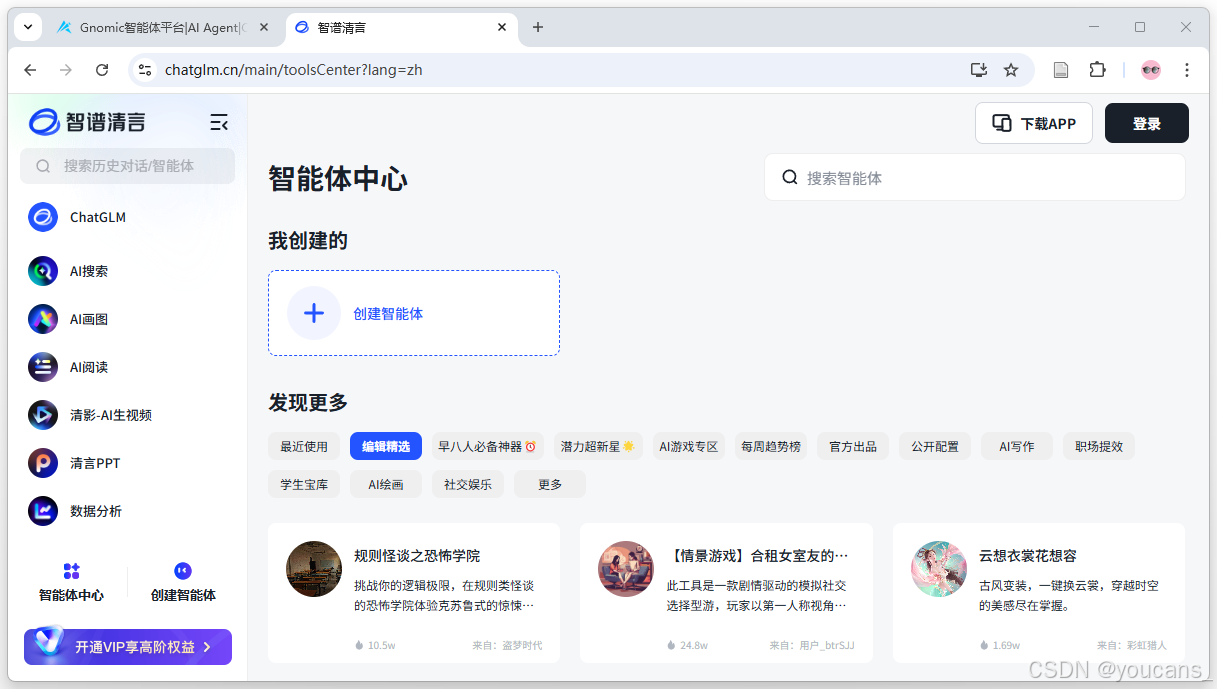Viewport: 1217px width, 689px height.
Task: Click the browser back arrow
Action: [30, 70]
